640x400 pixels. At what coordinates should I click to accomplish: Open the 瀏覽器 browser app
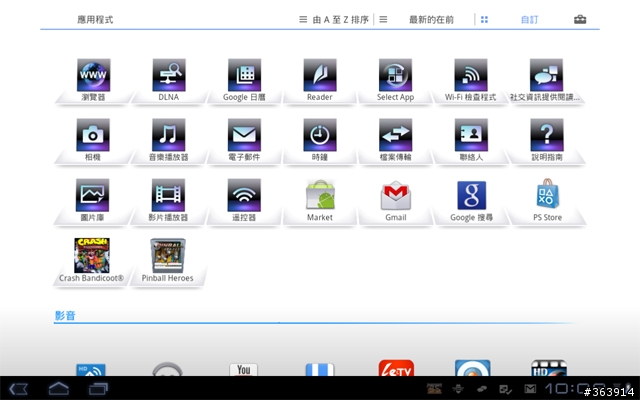(x=93, y=80)
